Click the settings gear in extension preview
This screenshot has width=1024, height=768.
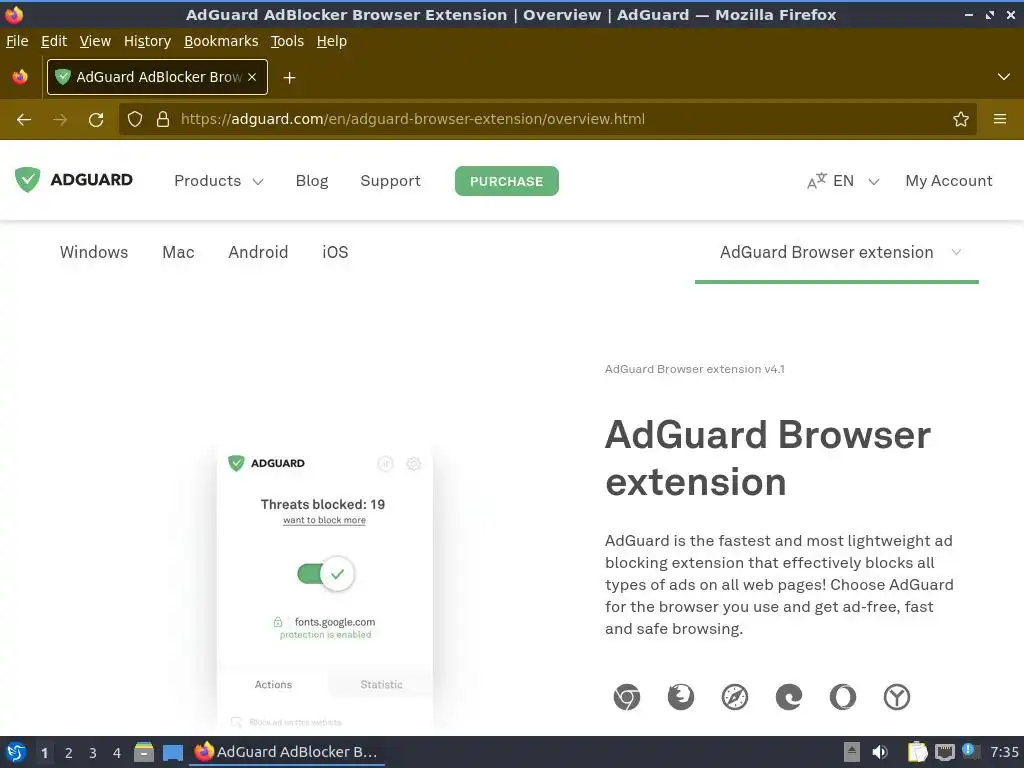click(x=413, y=464)
